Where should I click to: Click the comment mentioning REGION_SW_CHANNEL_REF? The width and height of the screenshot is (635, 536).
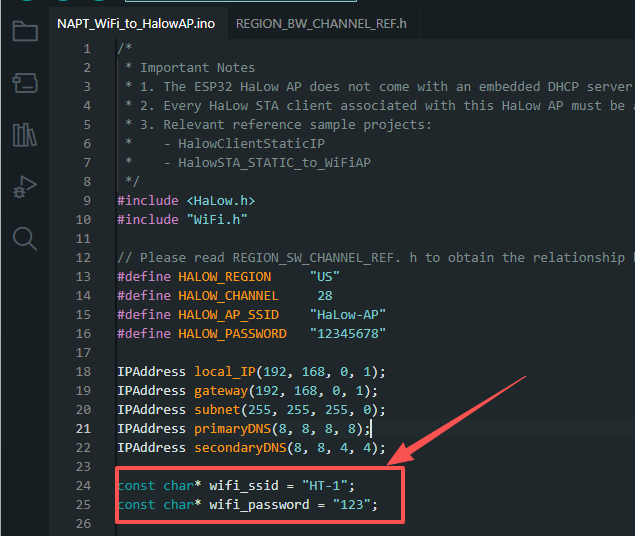[375, 257]
